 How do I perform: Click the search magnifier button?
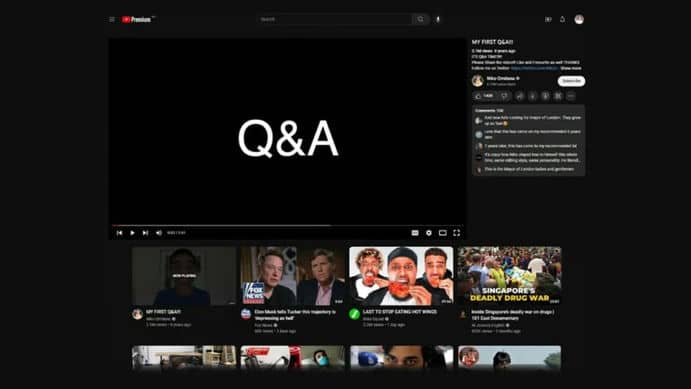pos(421,19)
